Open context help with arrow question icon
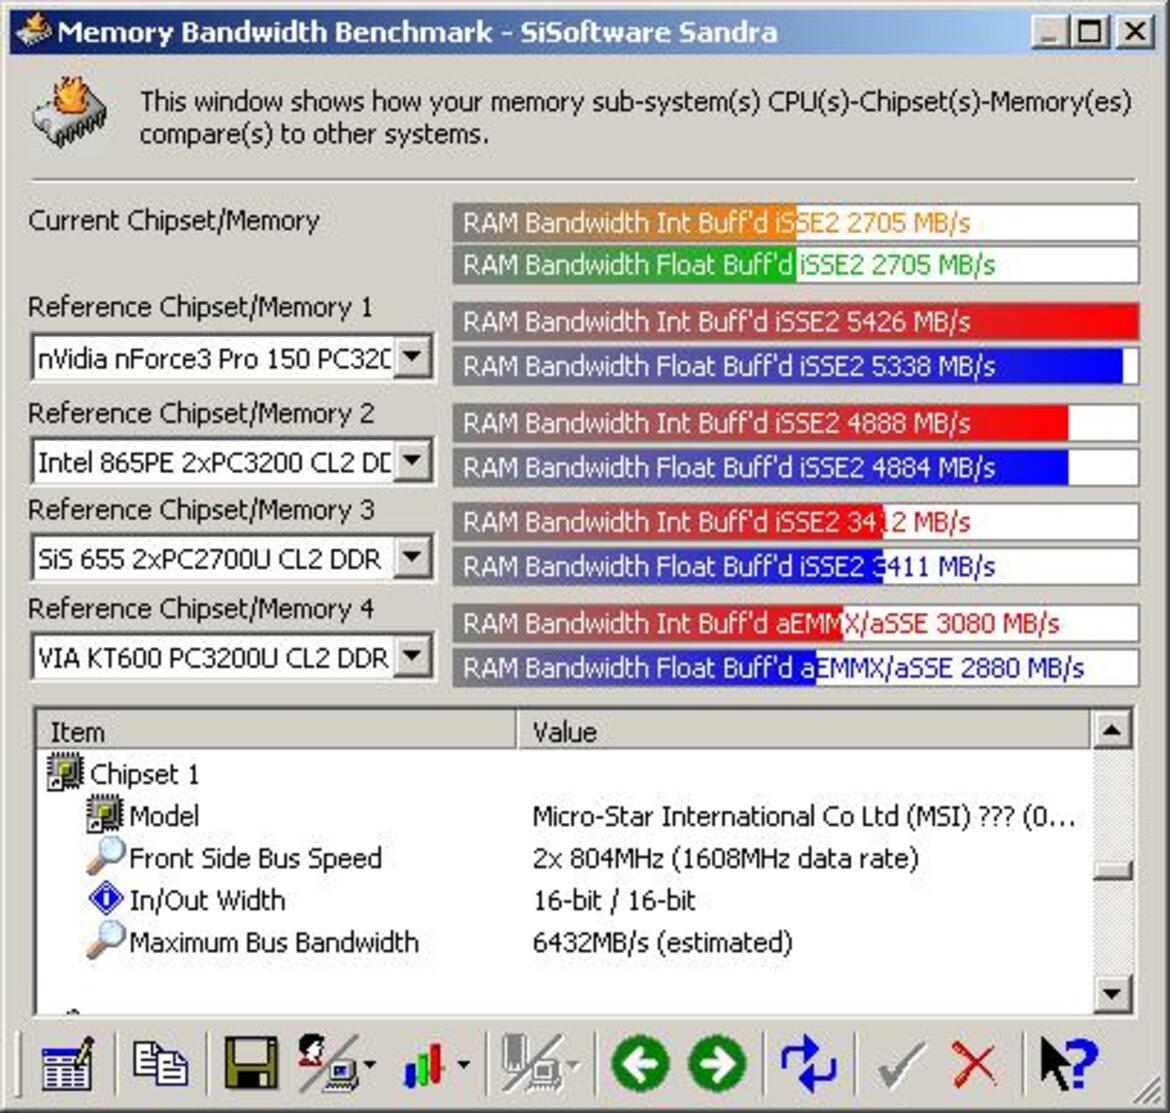This screenshot has height=1113, width=1170. click(1069, 1063)
